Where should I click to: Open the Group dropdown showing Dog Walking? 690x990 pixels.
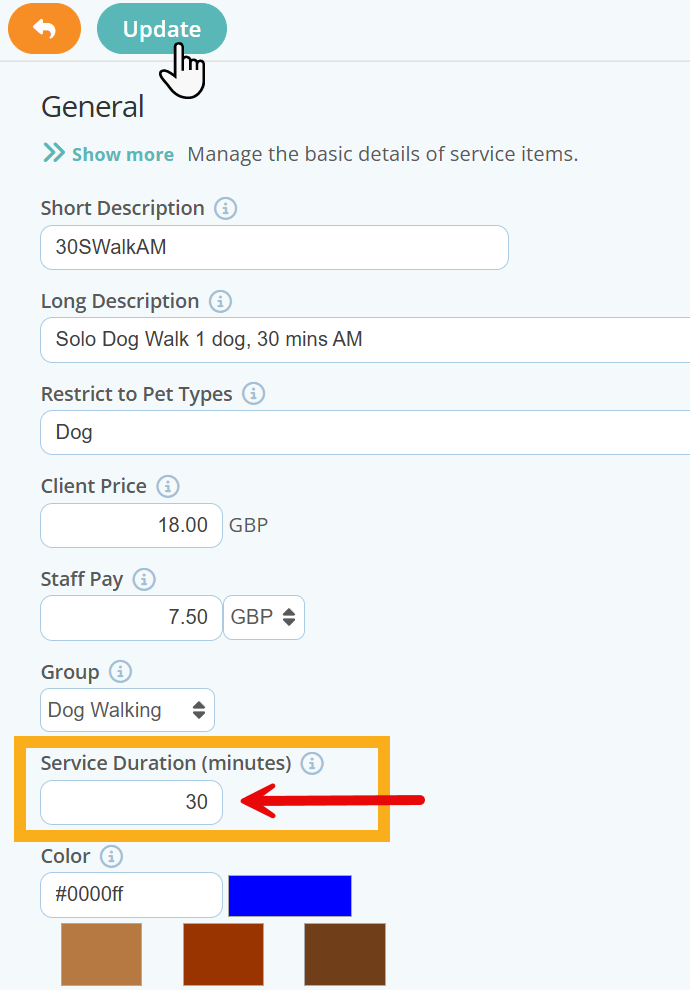click(x=127, y=709)
